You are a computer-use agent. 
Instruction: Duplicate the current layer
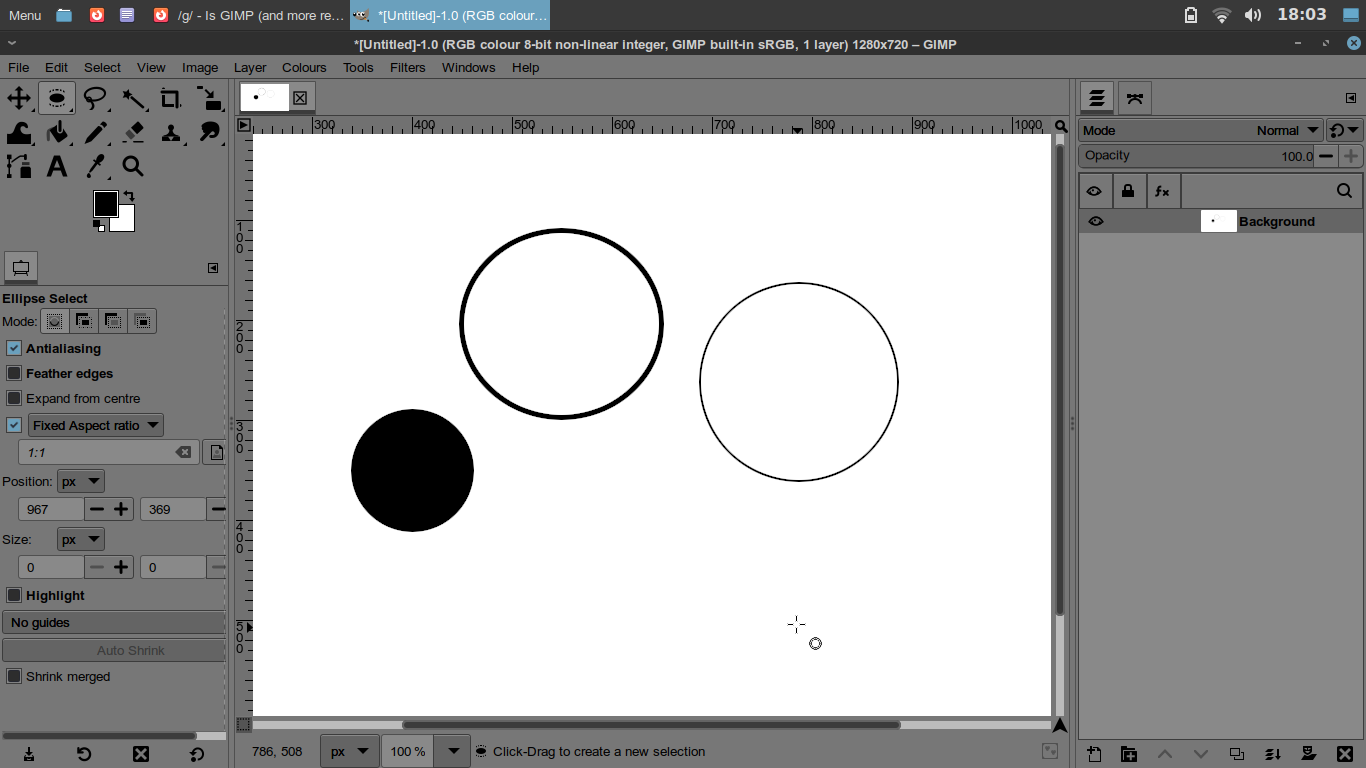[x=1237, y=754]
